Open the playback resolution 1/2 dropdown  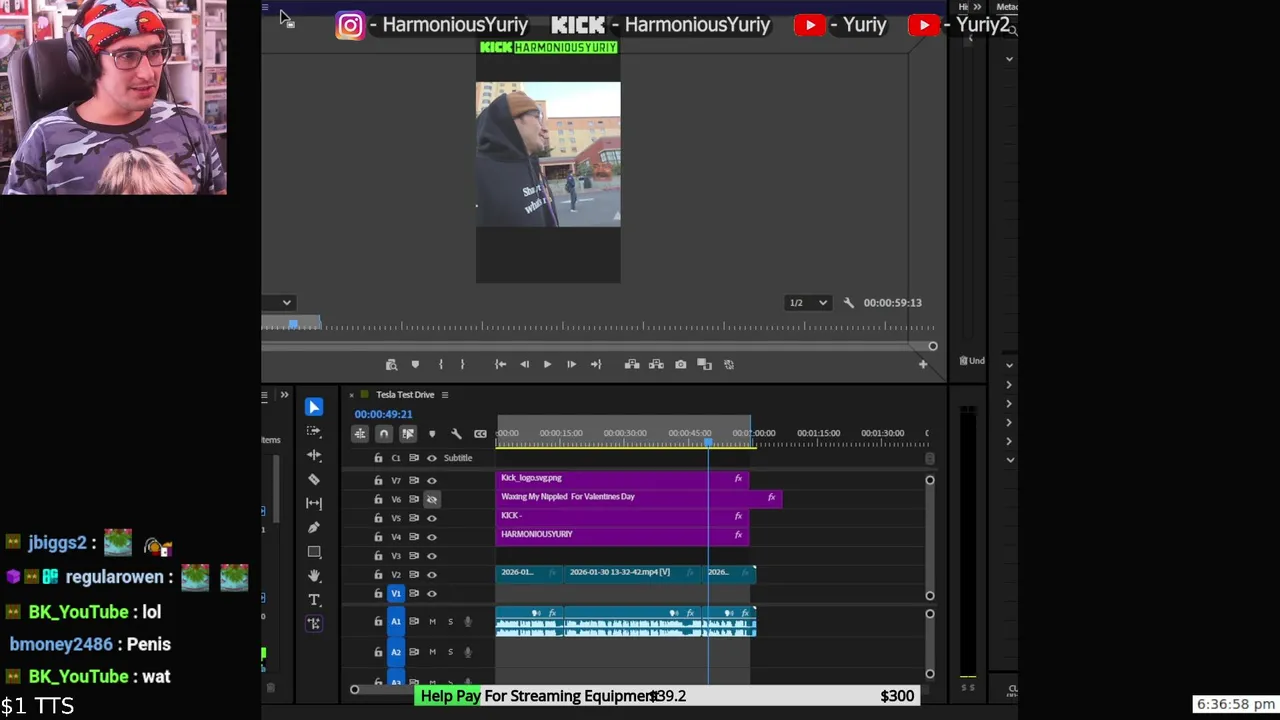808,302
